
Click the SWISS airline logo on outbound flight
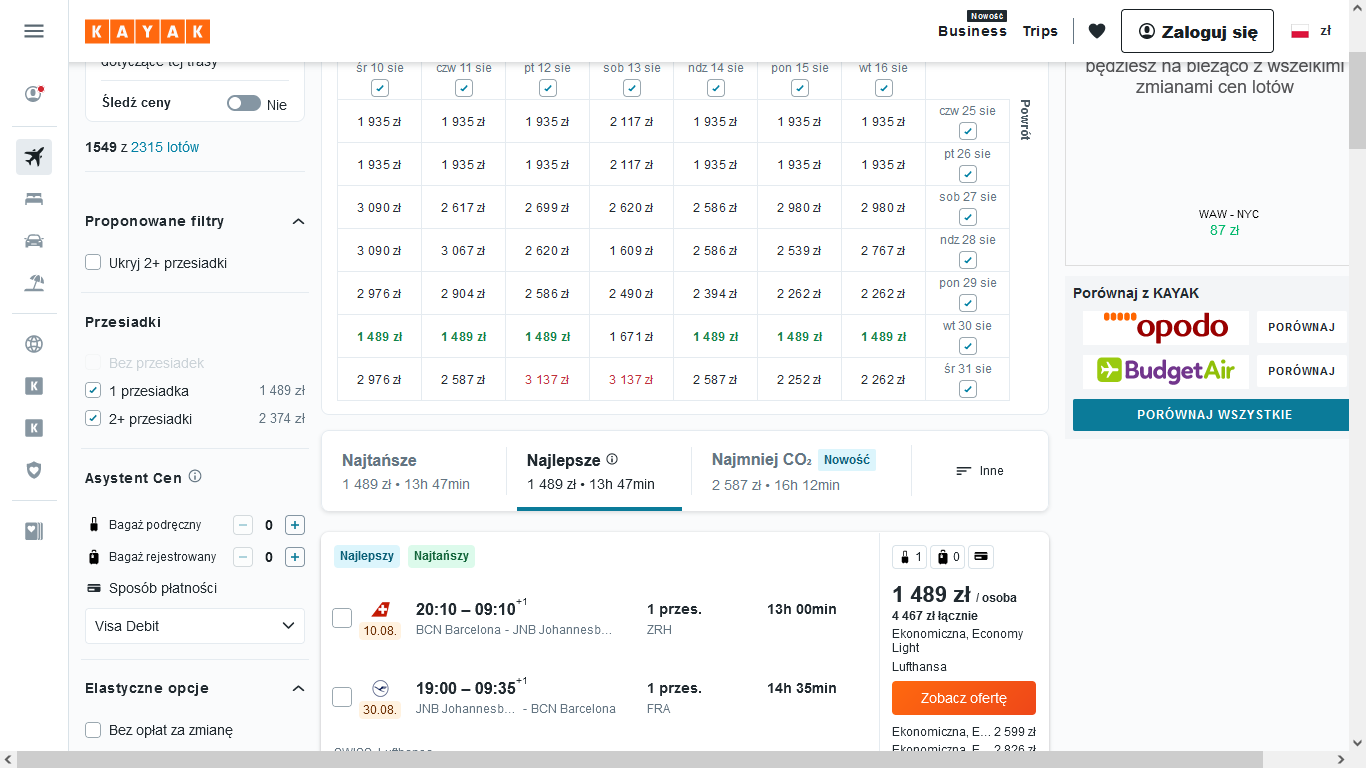pos(380,609)
